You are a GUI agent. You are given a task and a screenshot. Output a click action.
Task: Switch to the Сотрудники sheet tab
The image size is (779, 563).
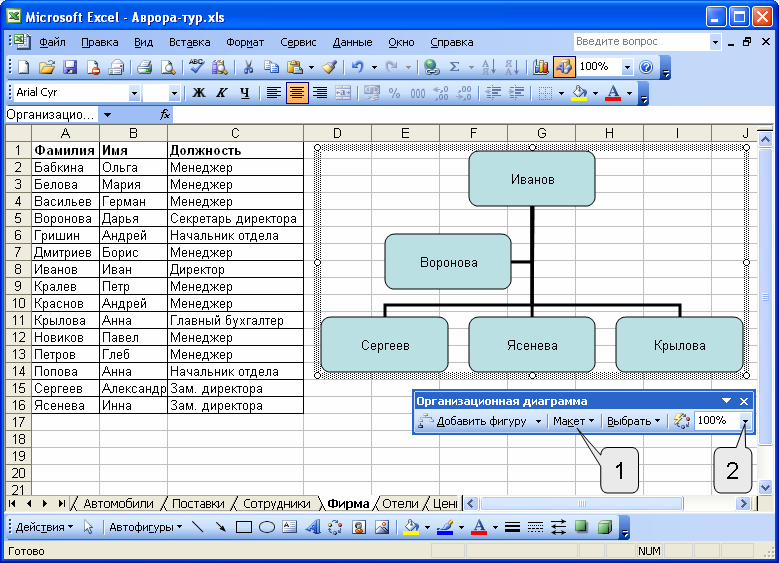click(277, 503)
